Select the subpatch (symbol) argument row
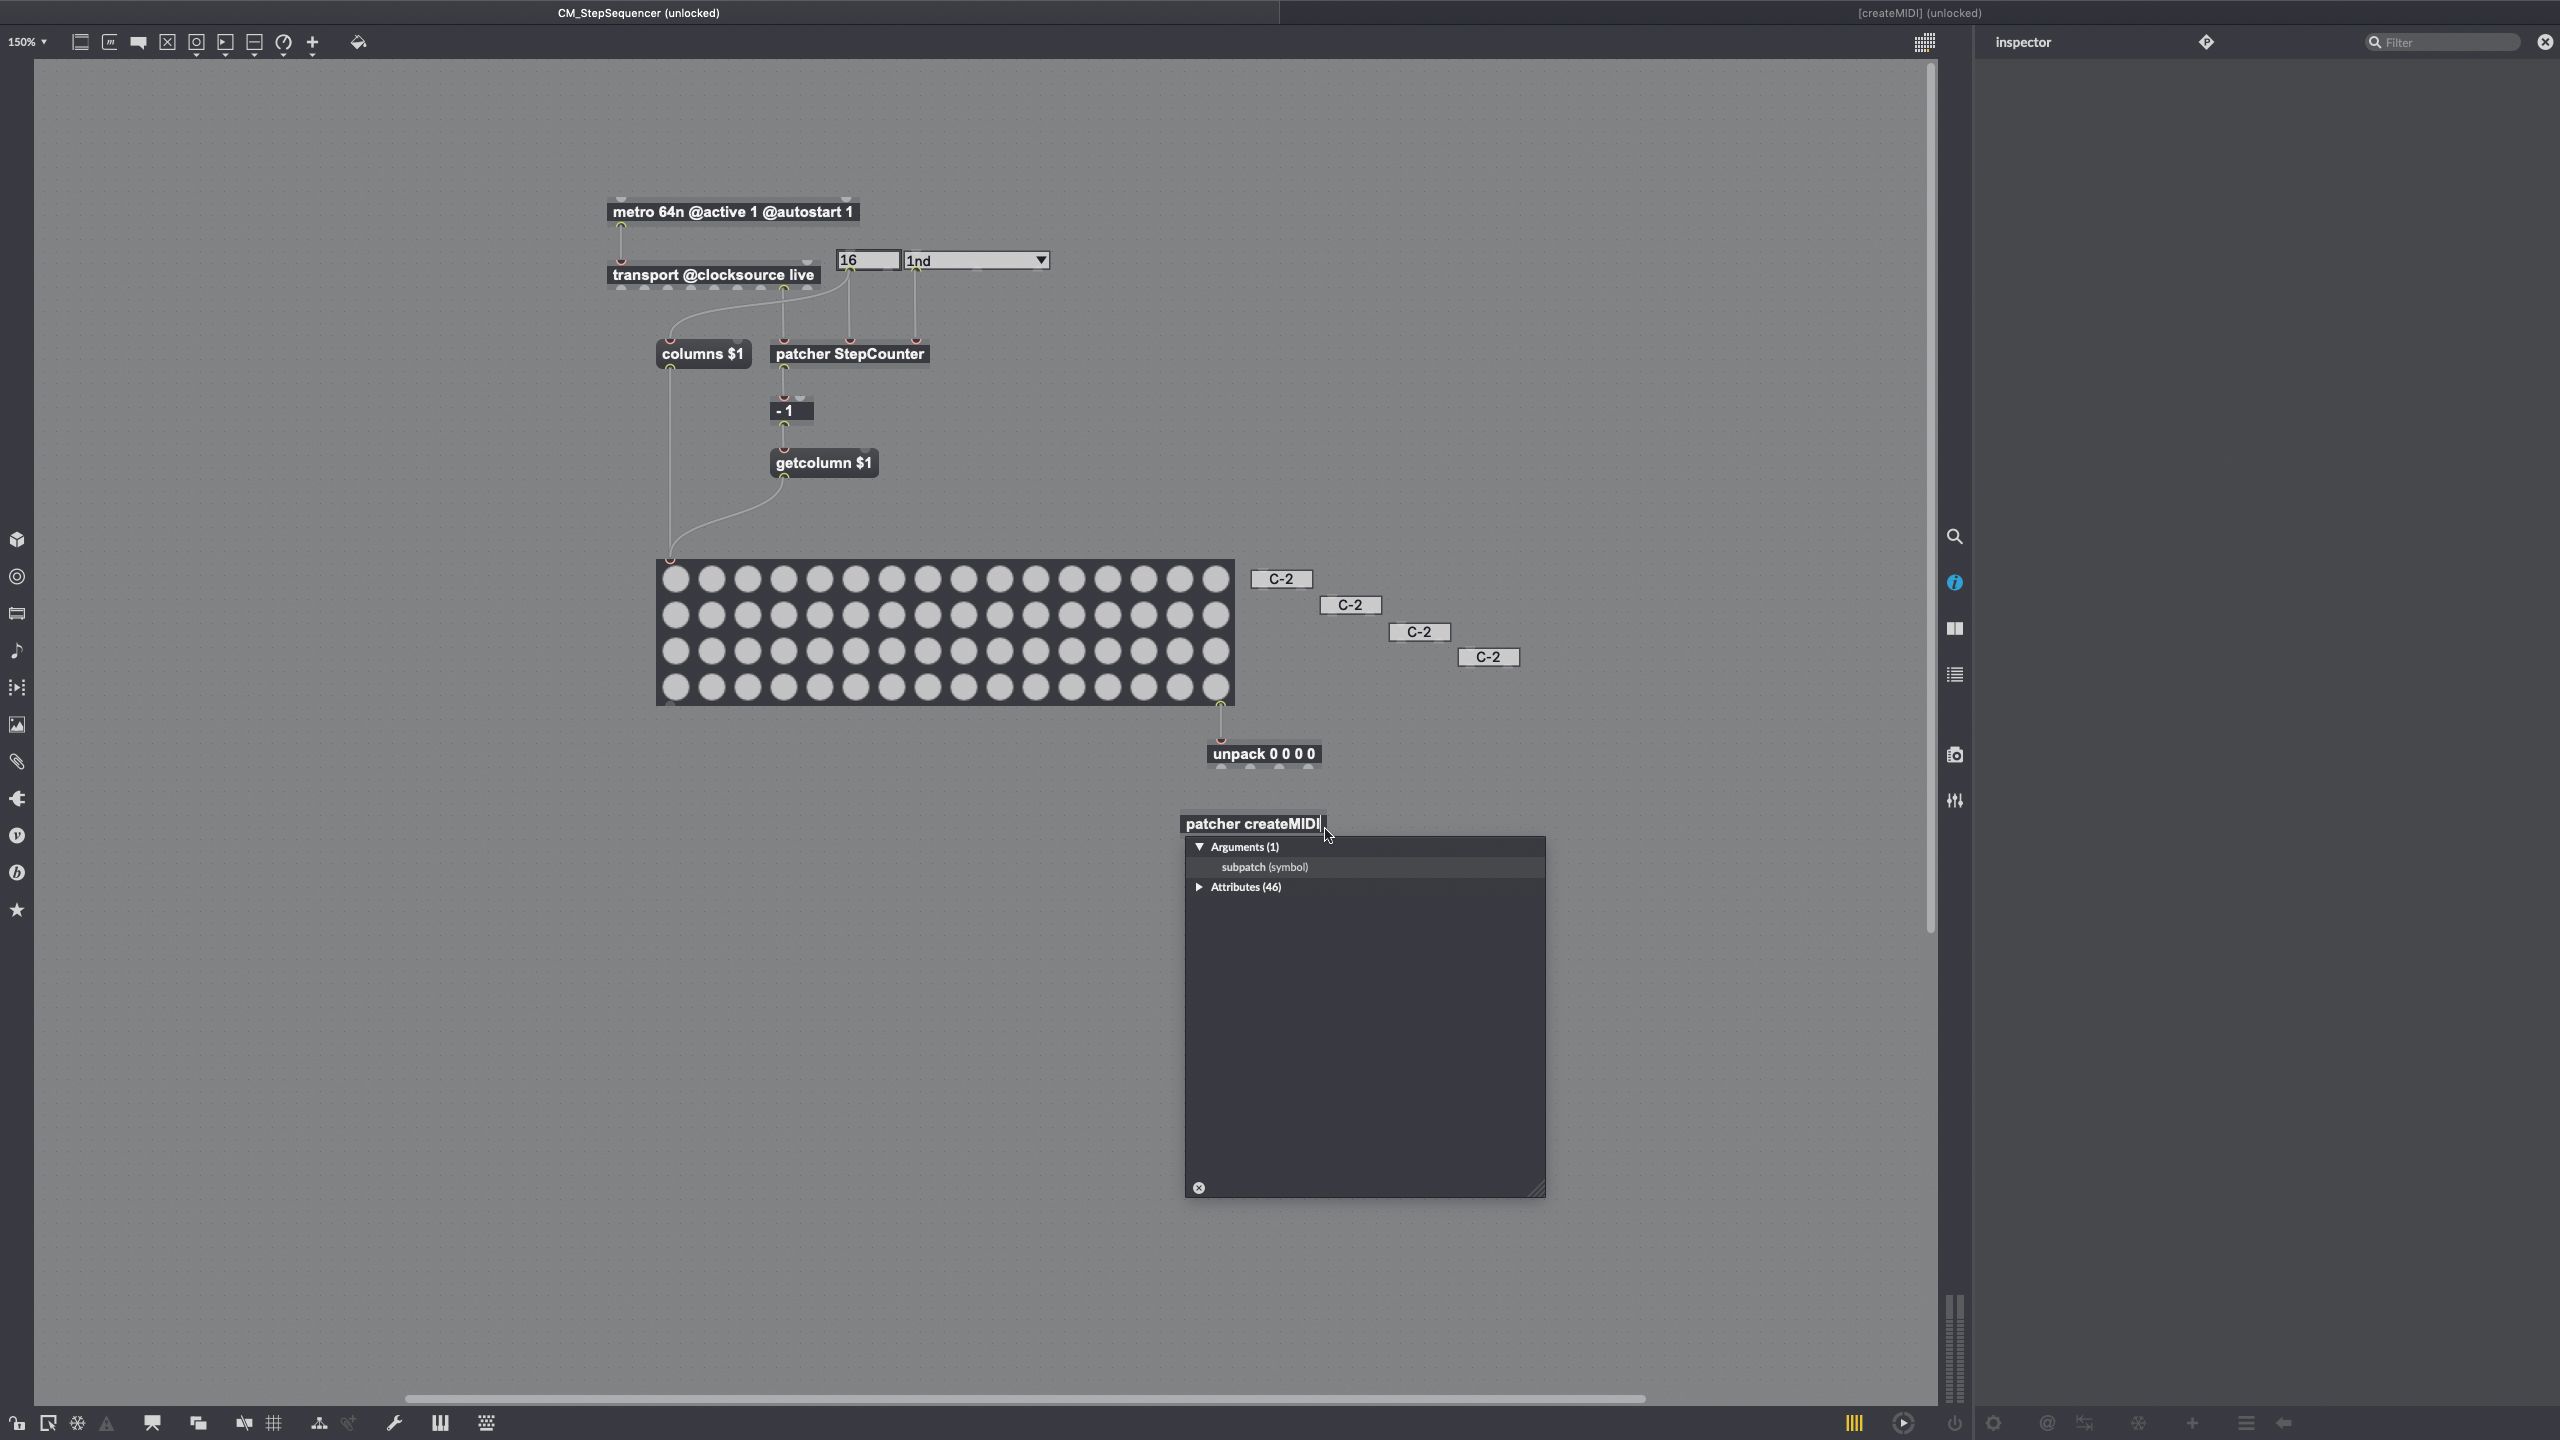Viewport: 2560px width, 1440px height. point(1365,867)
